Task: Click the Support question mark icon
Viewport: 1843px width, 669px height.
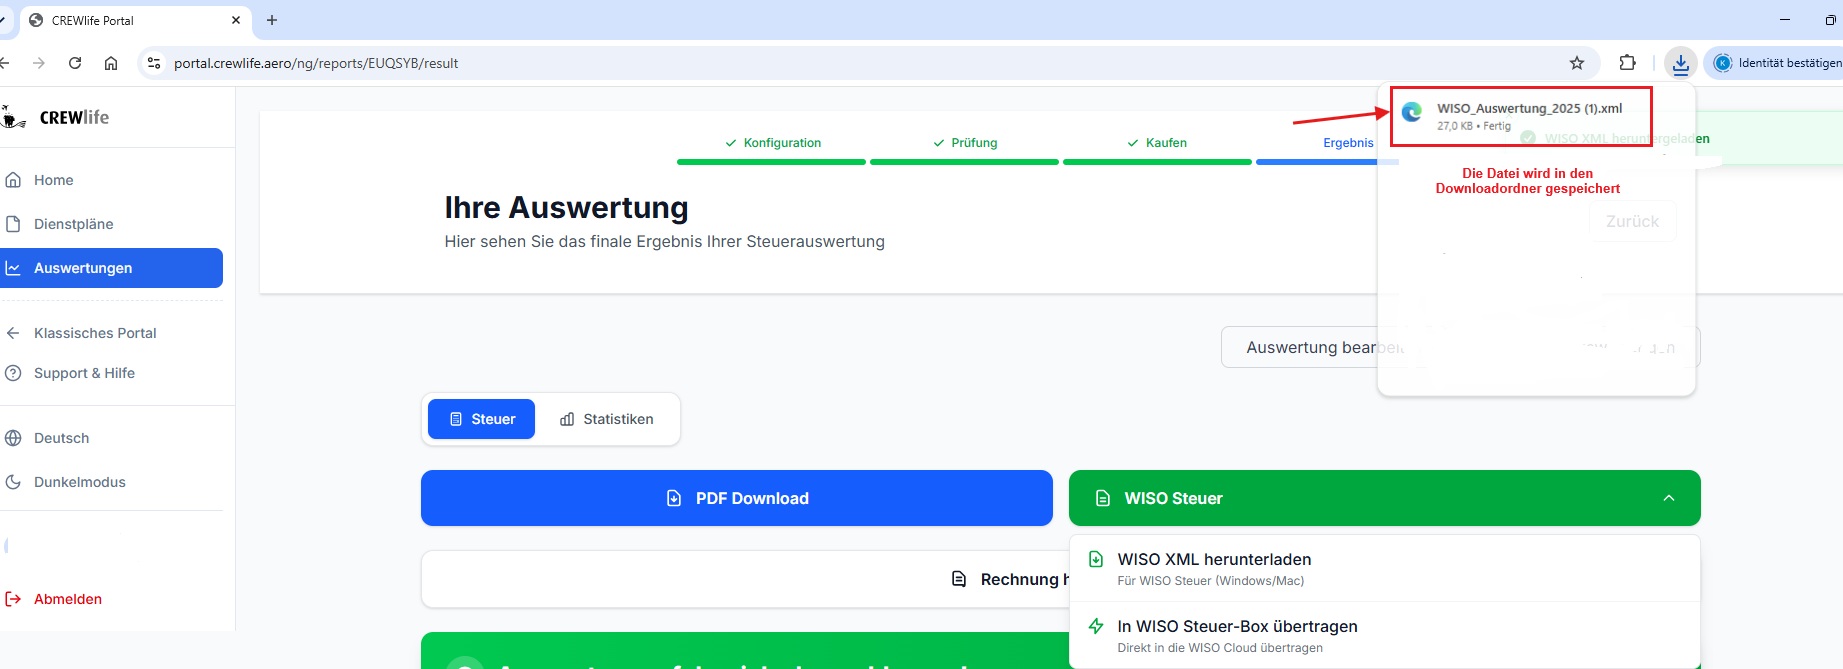Action: [x=13, y=373]
